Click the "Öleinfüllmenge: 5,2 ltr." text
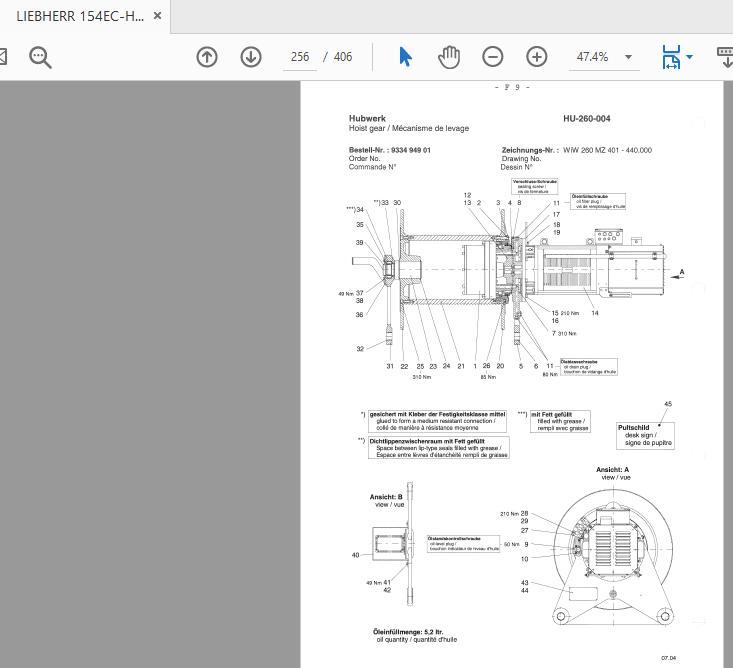733x668 pixels. (x=408, y=632)
